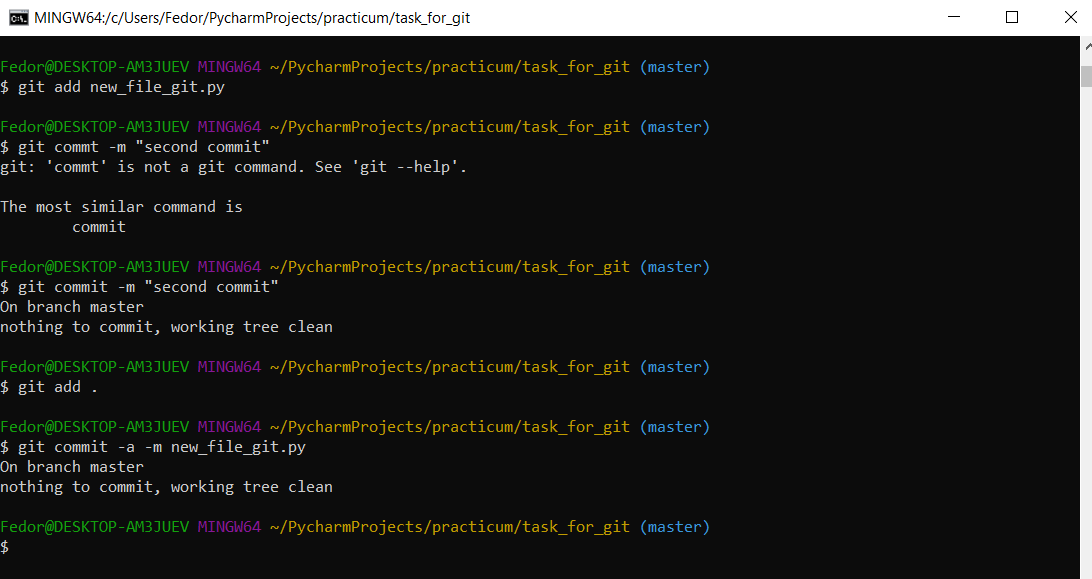Maximize the MINGW64 terminal window
This screenshot has width=1092, height=579.
pos(1012,17)
